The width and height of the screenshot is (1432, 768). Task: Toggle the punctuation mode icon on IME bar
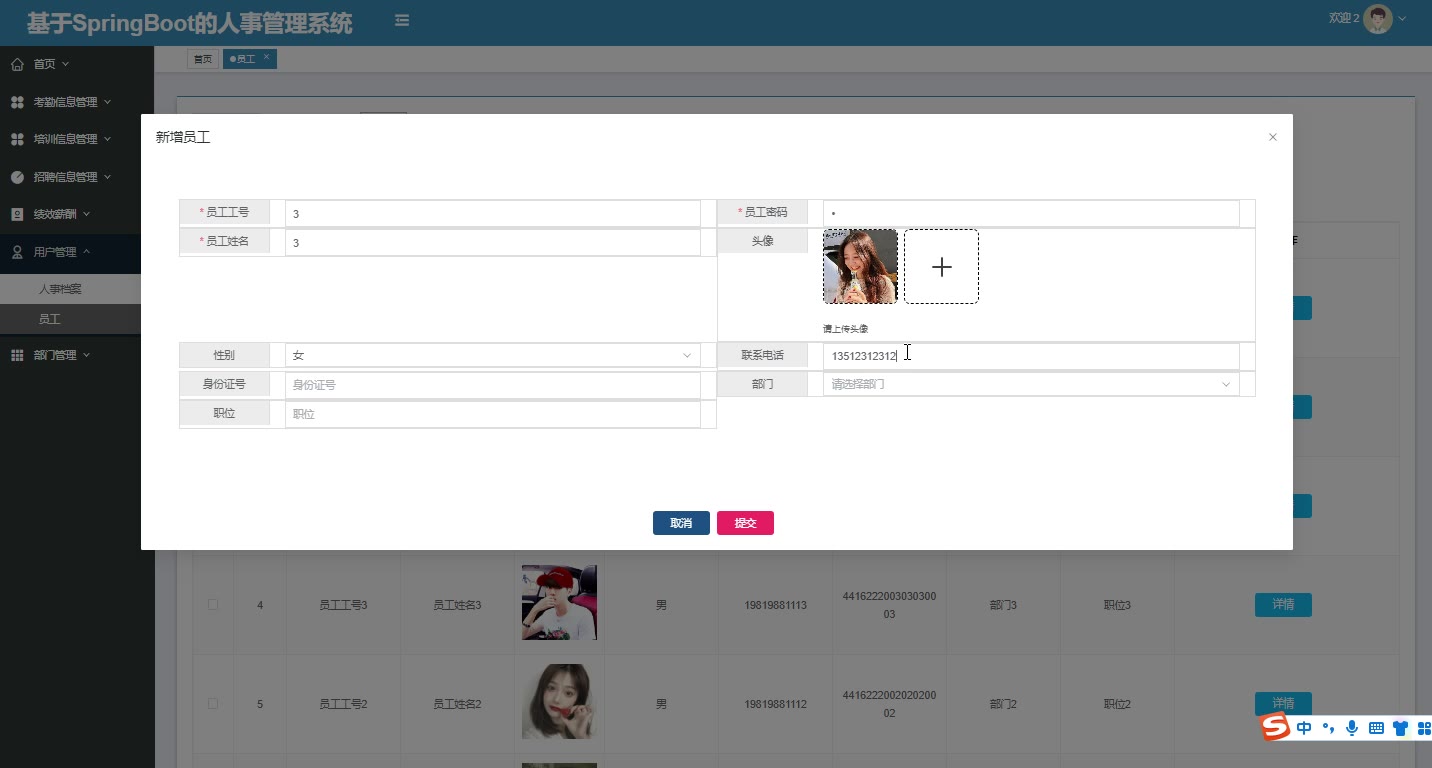tap(1329, 729)
